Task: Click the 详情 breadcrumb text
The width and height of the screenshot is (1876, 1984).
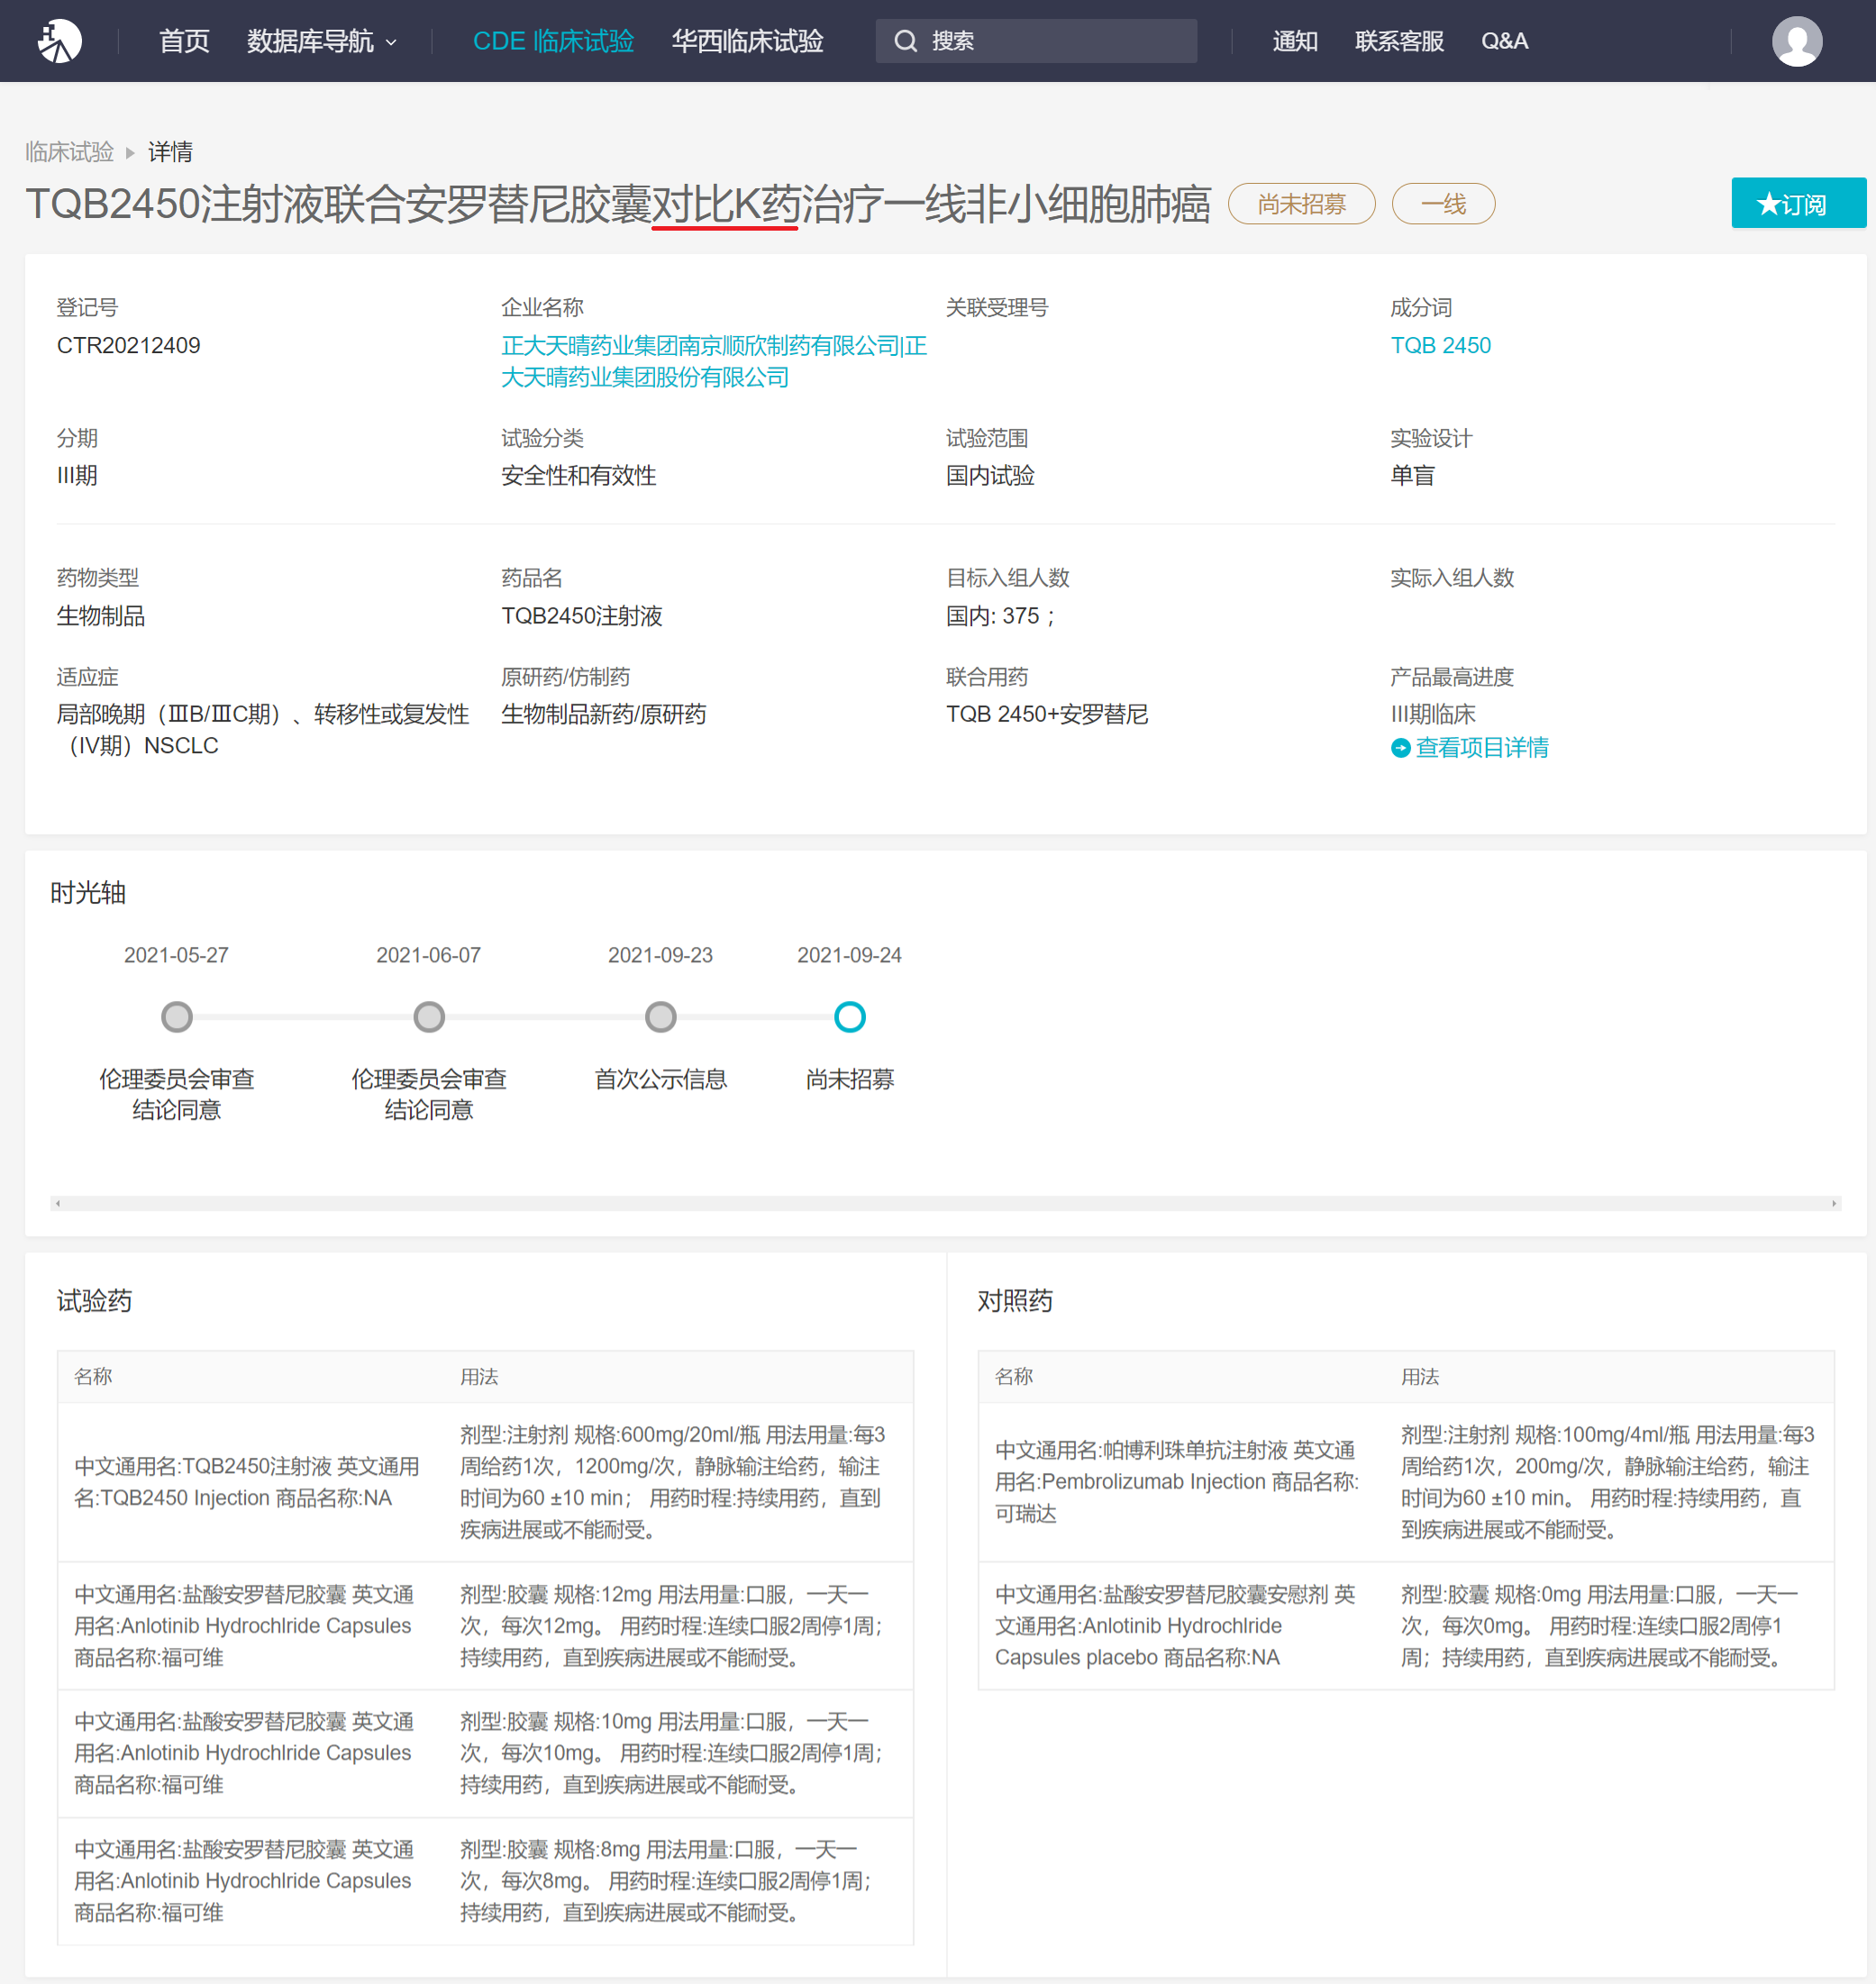Action: click(170, 152)
